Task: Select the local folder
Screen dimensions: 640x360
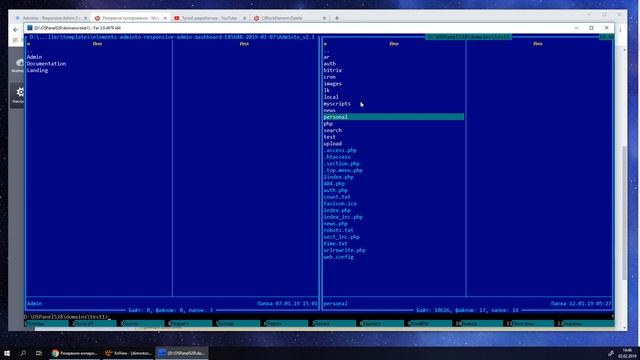Action: coord(331,97)
